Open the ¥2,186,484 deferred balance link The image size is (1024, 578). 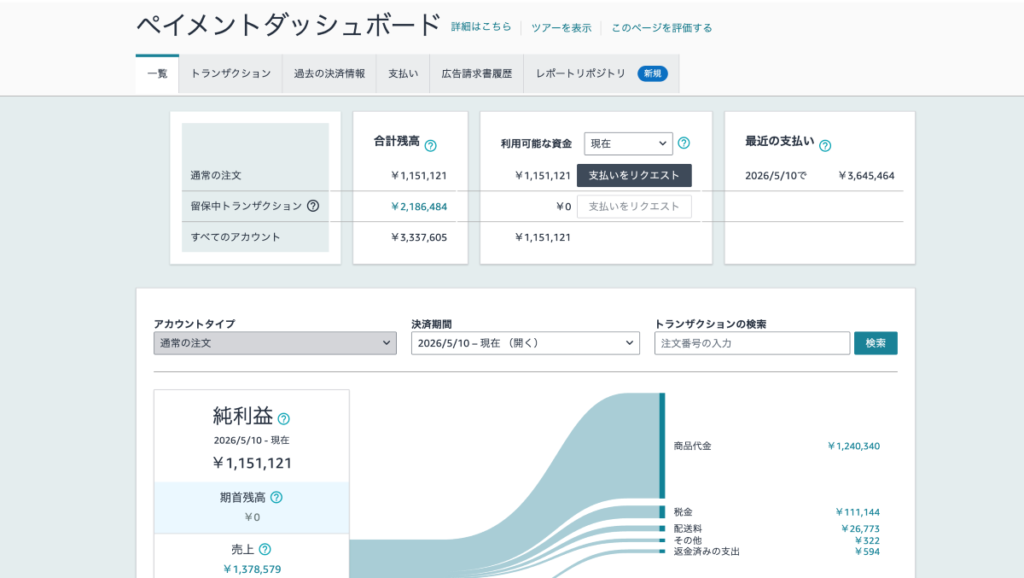pos(419,206)
